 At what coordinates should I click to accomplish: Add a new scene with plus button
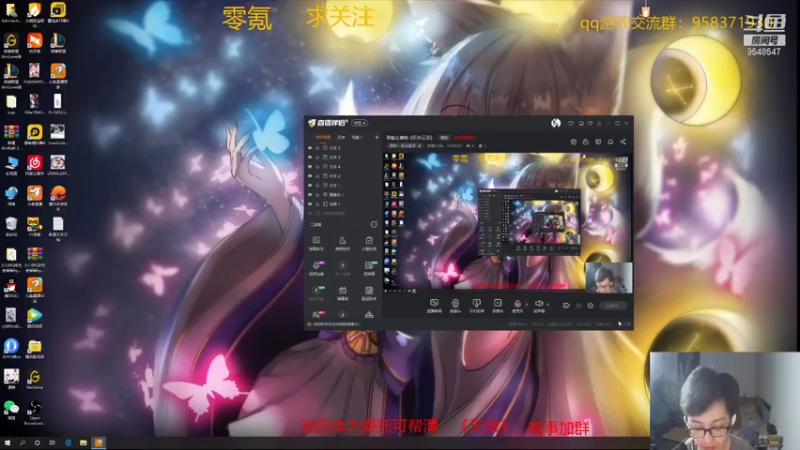[377, 137]
